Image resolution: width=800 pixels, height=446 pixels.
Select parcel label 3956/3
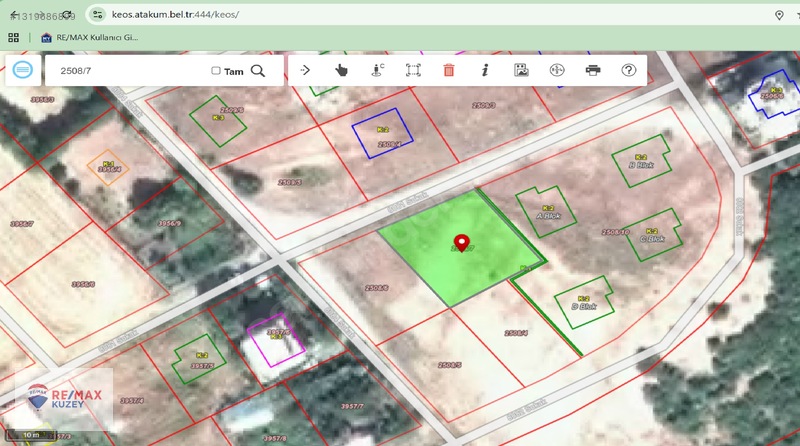pos(42,100)
